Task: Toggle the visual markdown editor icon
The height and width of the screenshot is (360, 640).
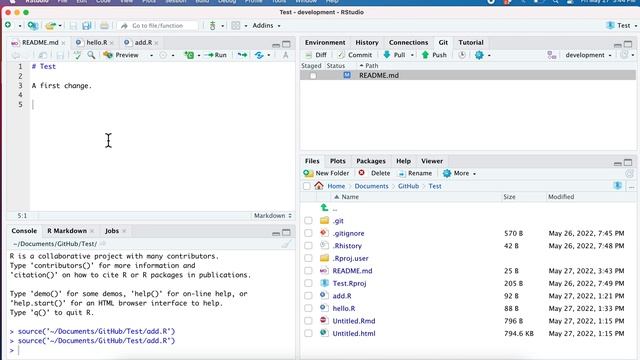Action: pyautogui.click(x=286, y=55)
